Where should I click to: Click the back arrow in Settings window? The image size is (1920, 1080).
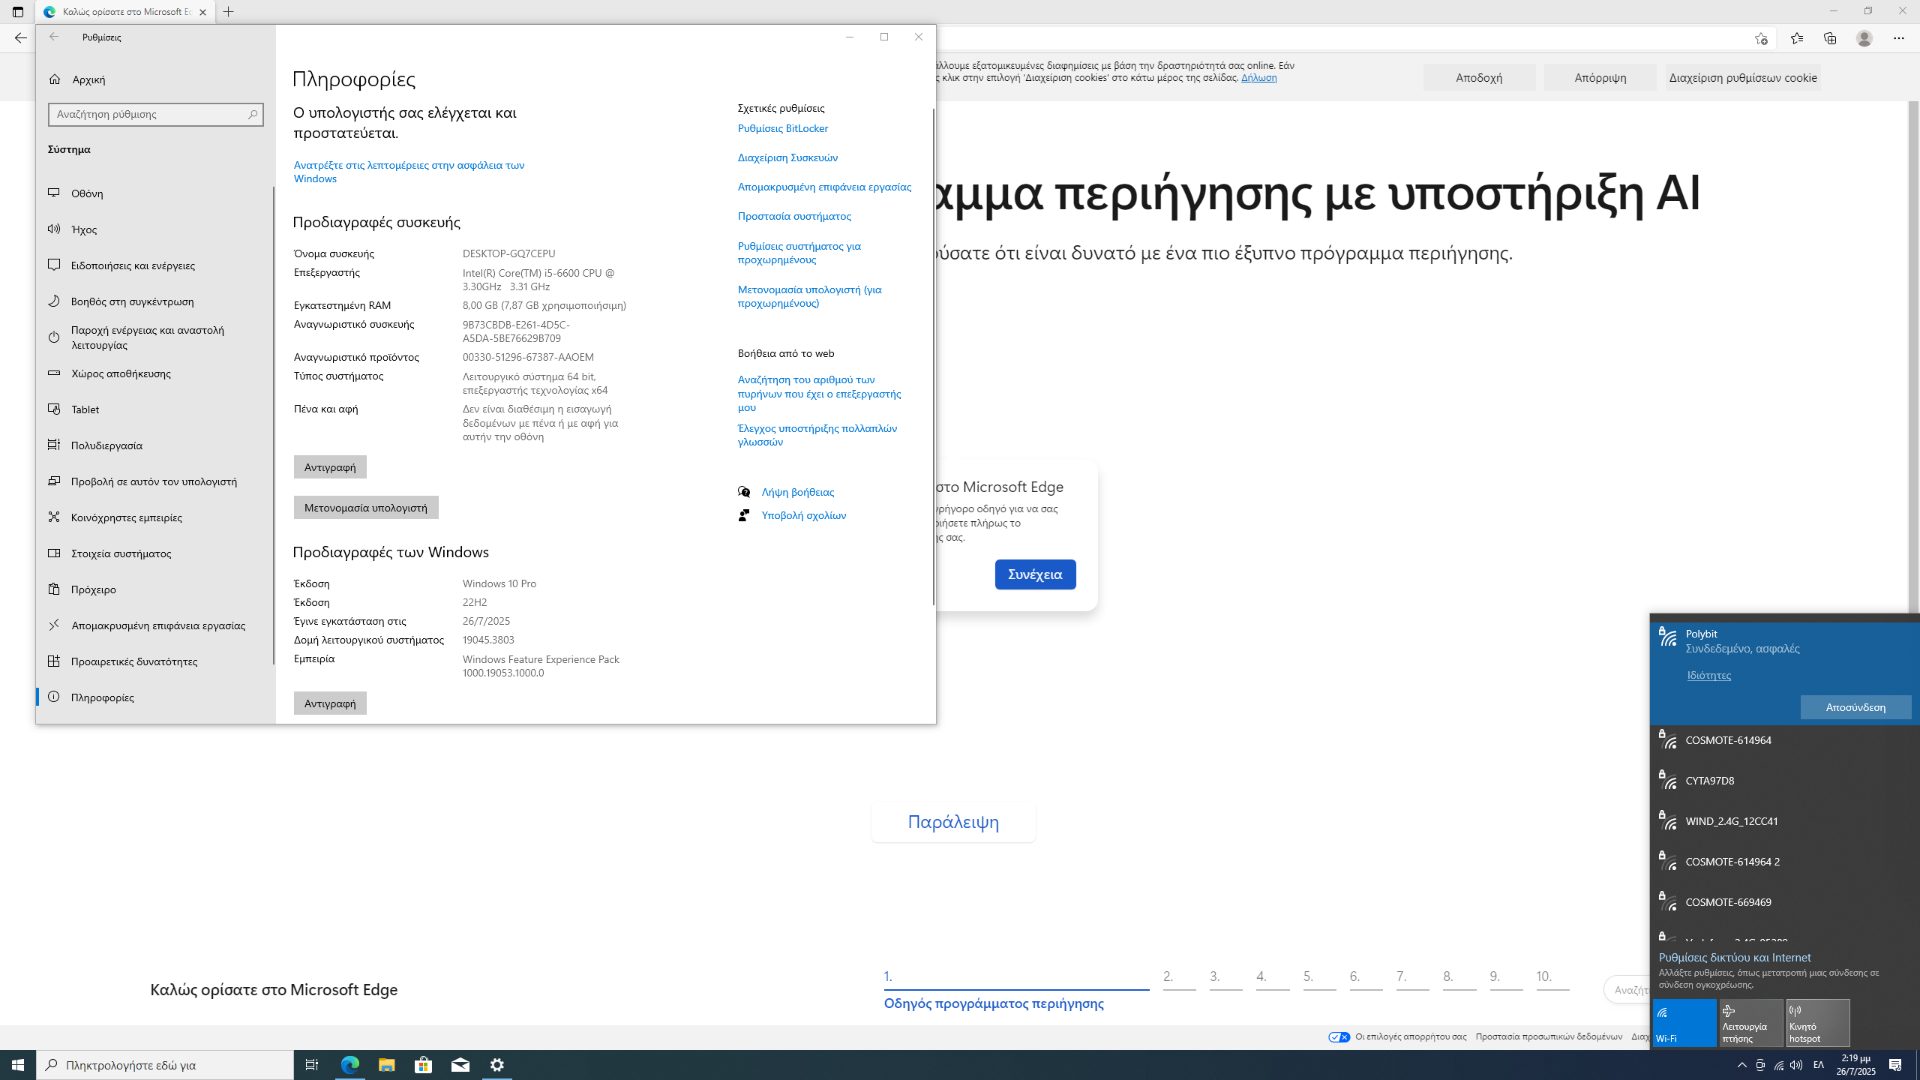(x=55, y=37)
